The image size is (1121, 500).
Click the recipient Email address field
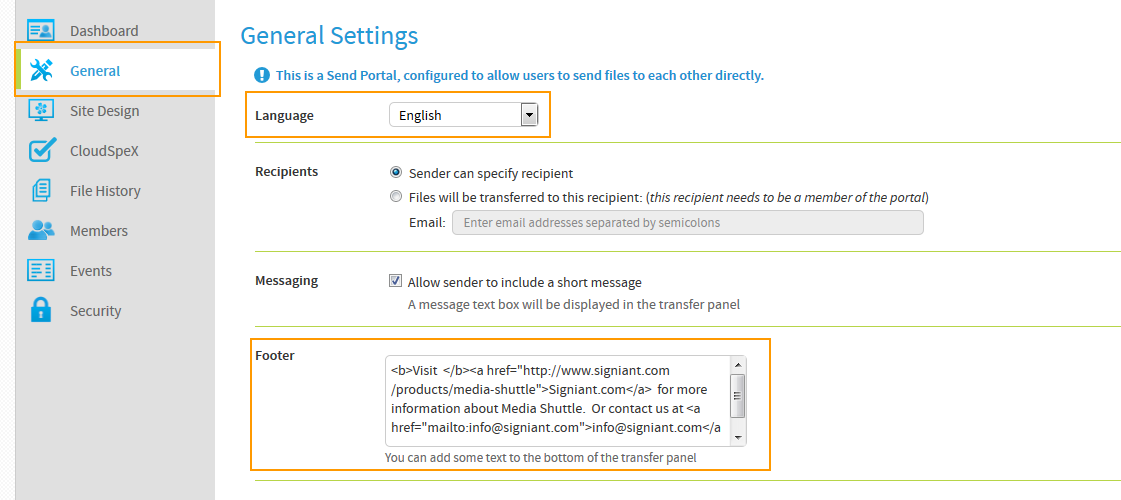[688, 222]
